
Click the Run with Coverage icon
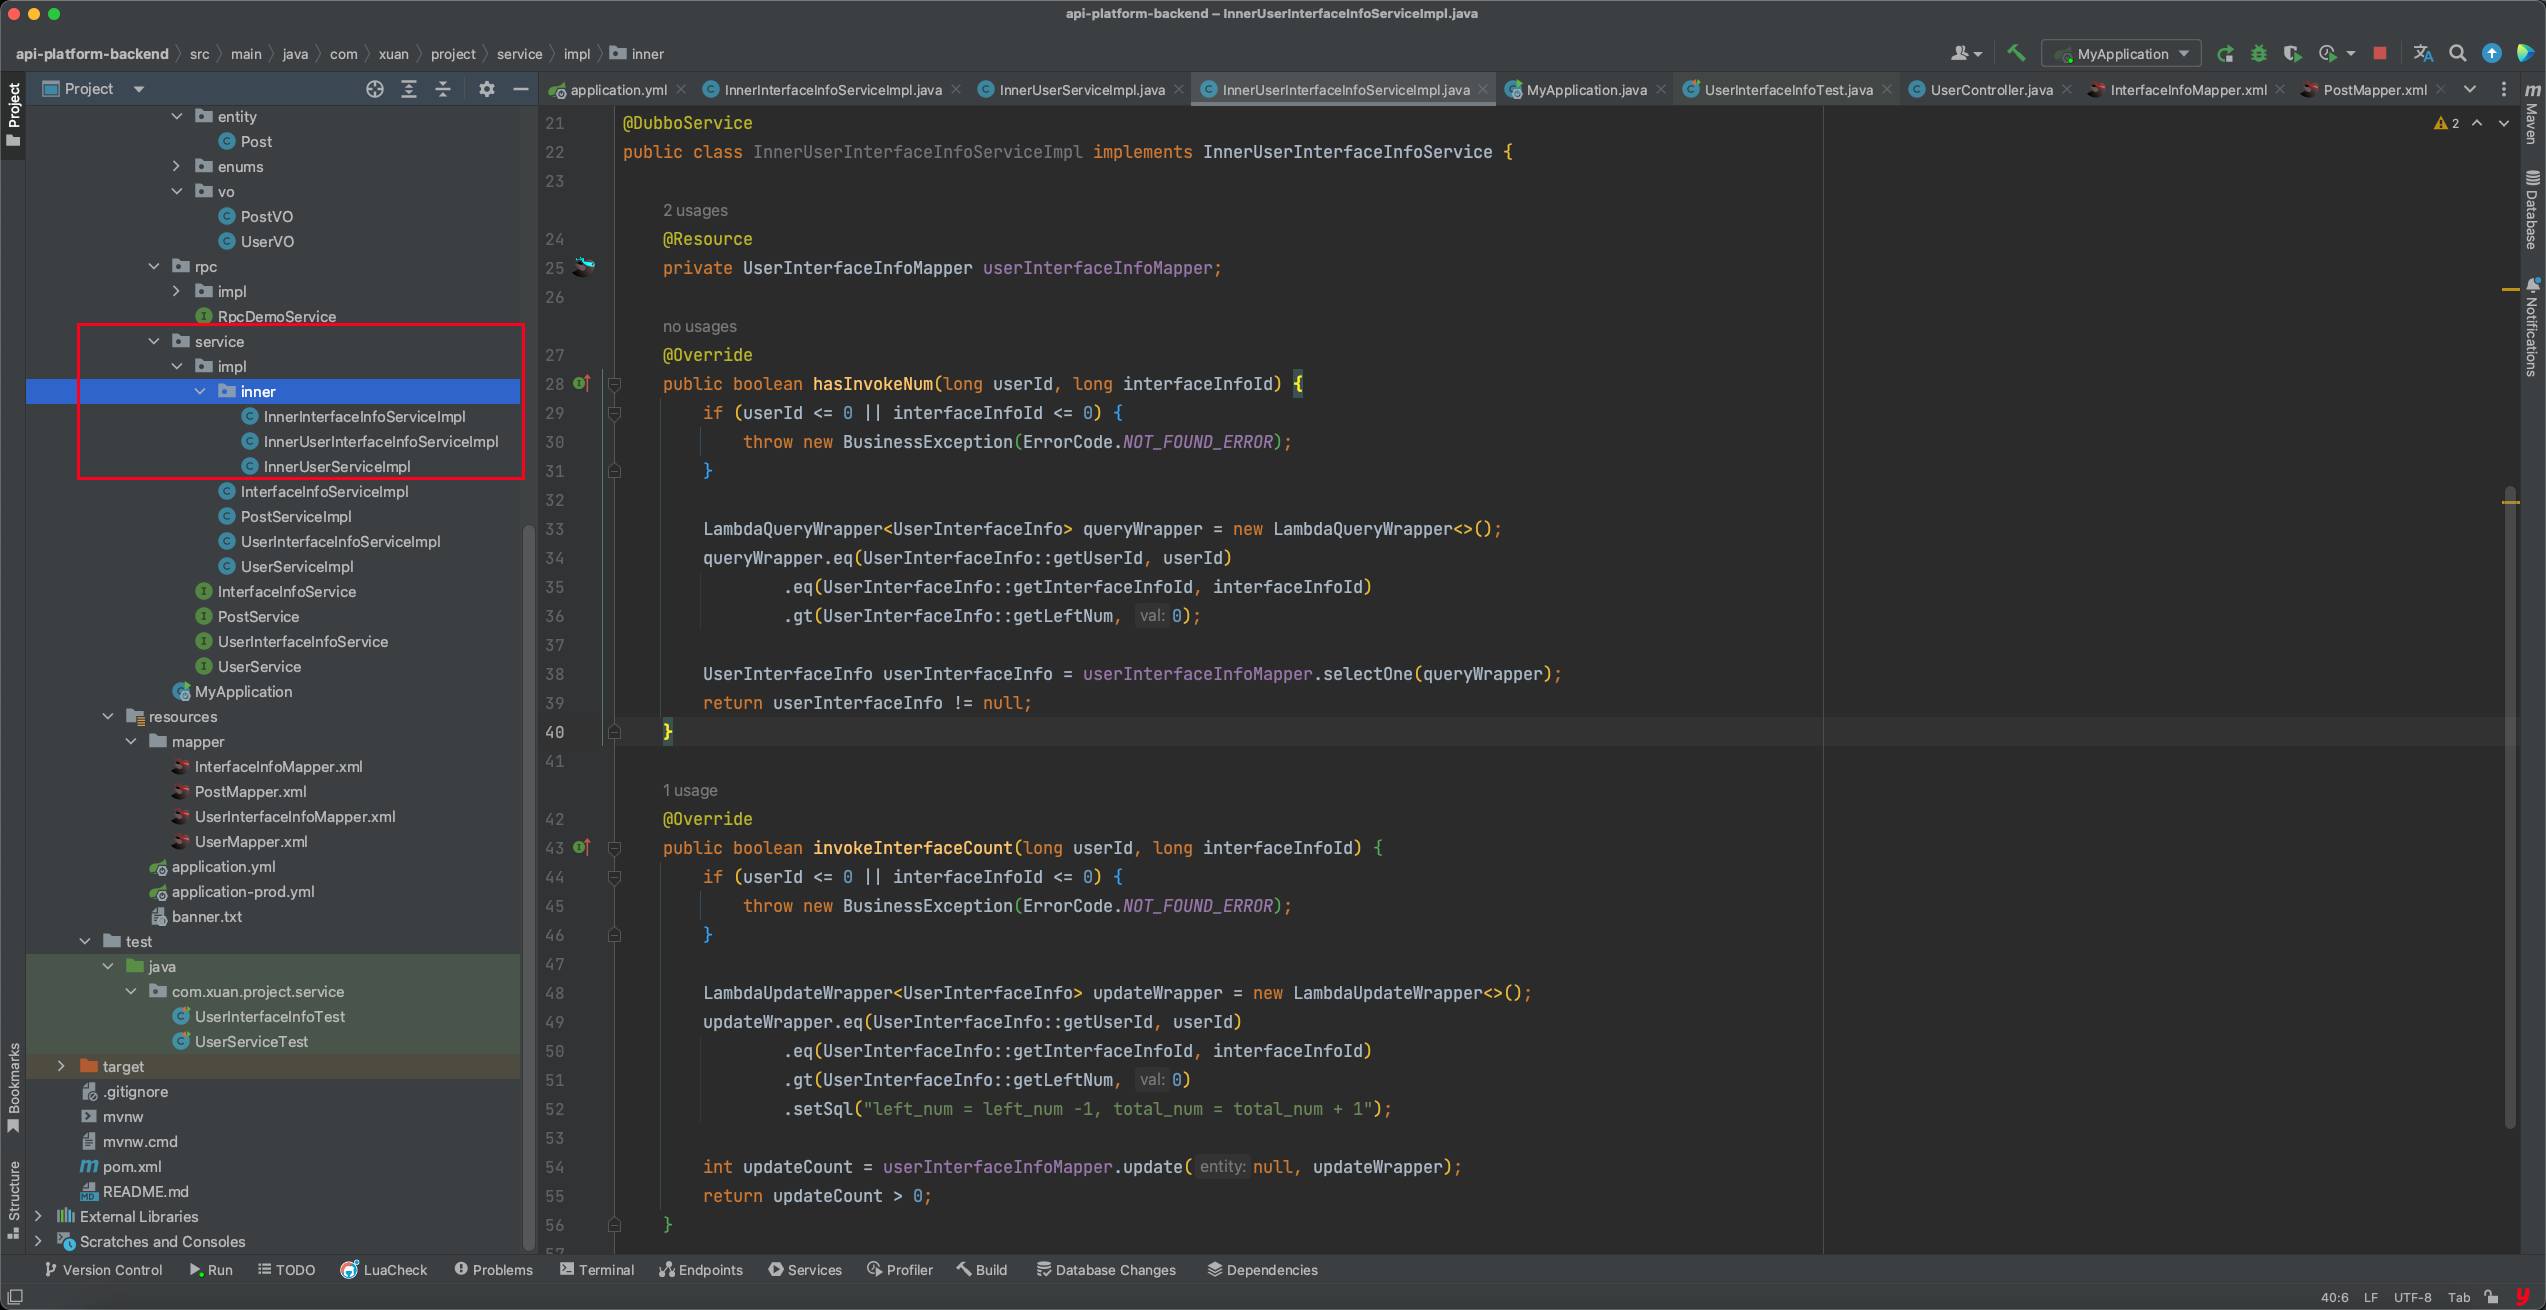point(2292,54)
